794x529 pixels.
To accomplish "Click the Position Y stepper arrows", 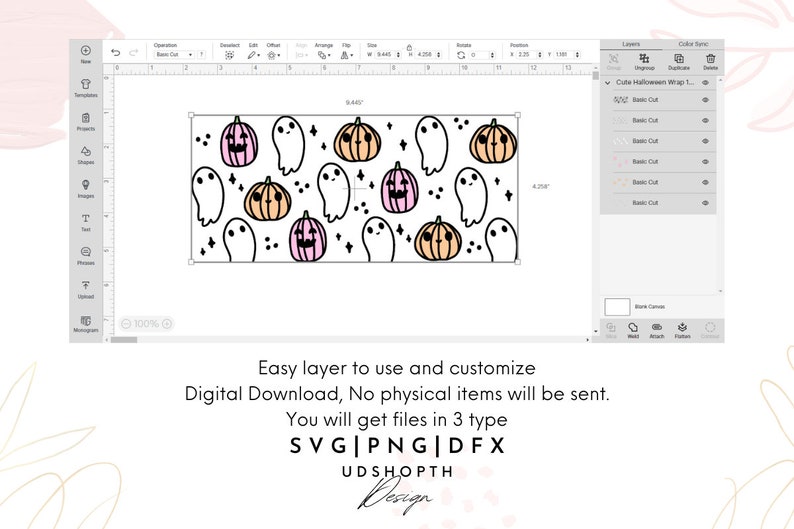I will (x=577, y=54).
